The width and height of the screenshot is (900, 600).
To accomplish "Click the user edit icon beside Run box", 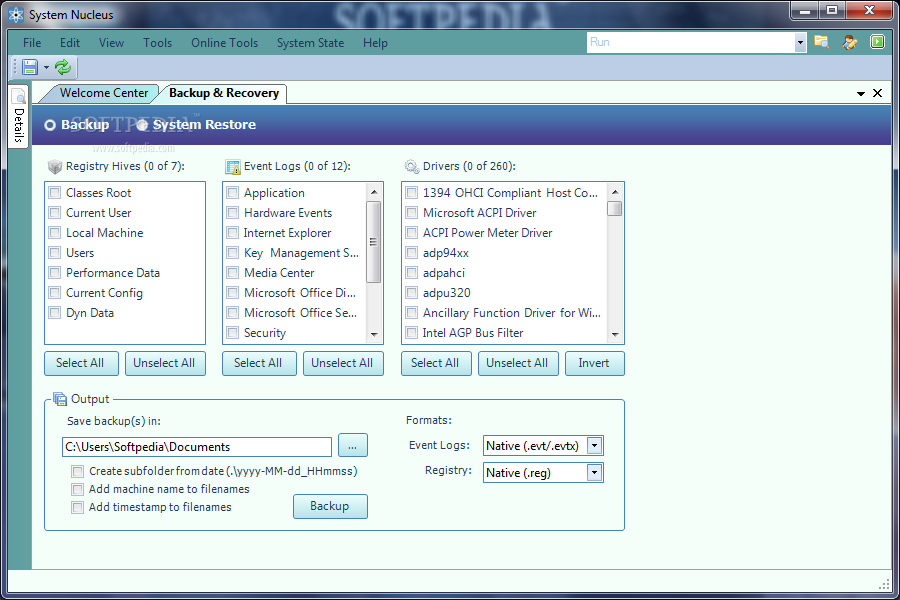I will (849, 42).
